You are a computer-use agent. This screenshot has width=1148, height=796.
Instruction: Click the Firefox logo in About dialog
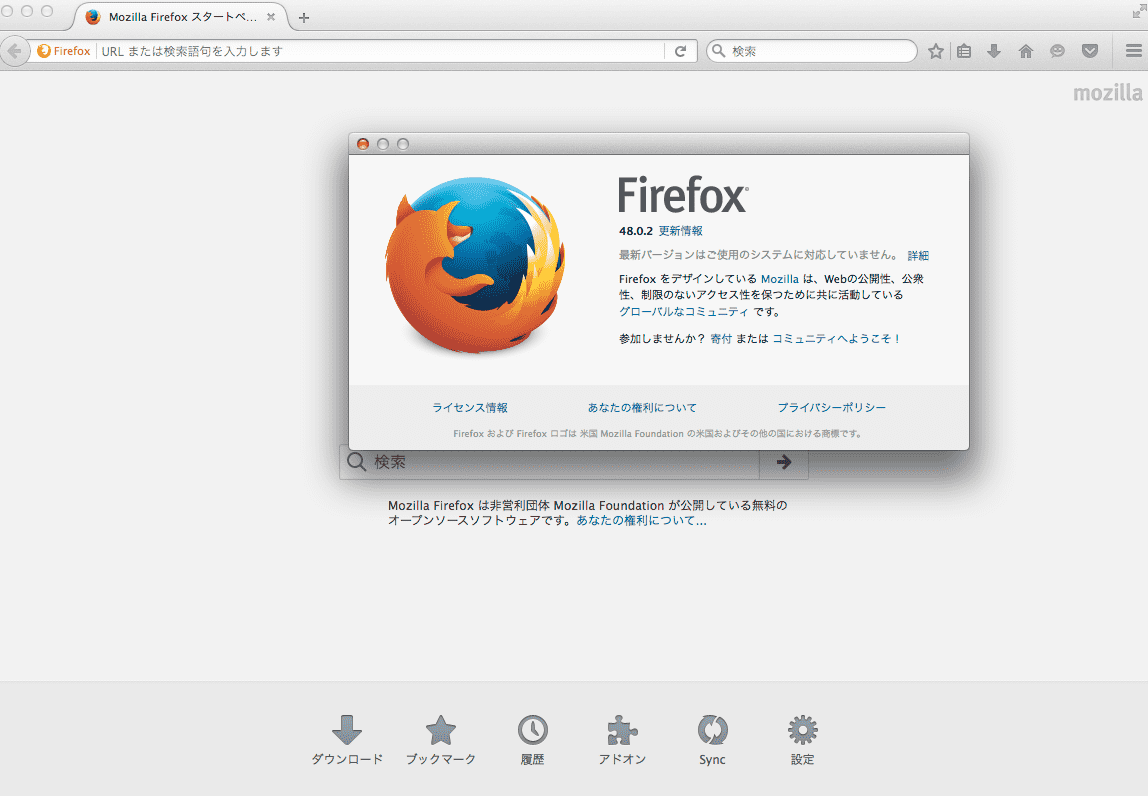[x=476, y=264]
